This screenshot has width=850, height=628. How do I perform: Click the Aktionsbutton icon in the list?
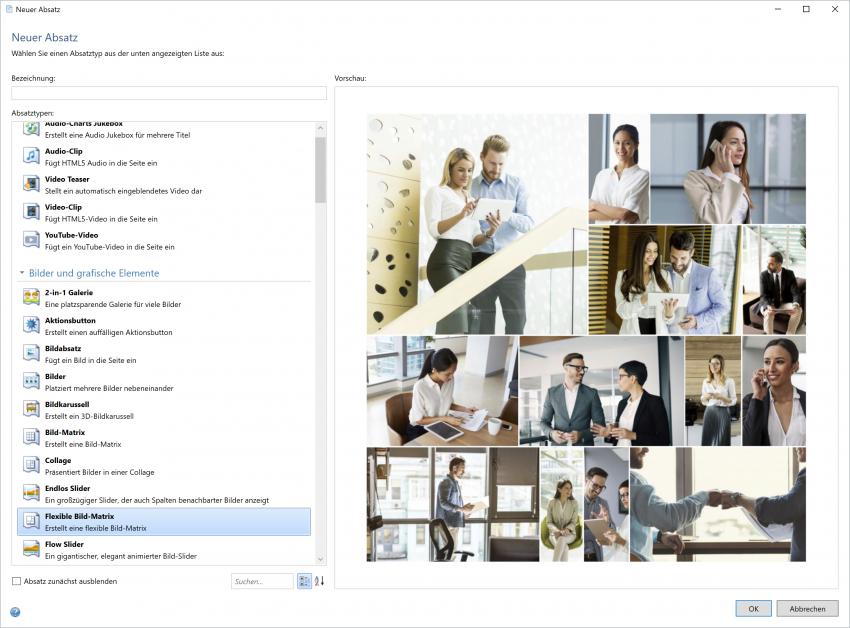tap(31, 325)
